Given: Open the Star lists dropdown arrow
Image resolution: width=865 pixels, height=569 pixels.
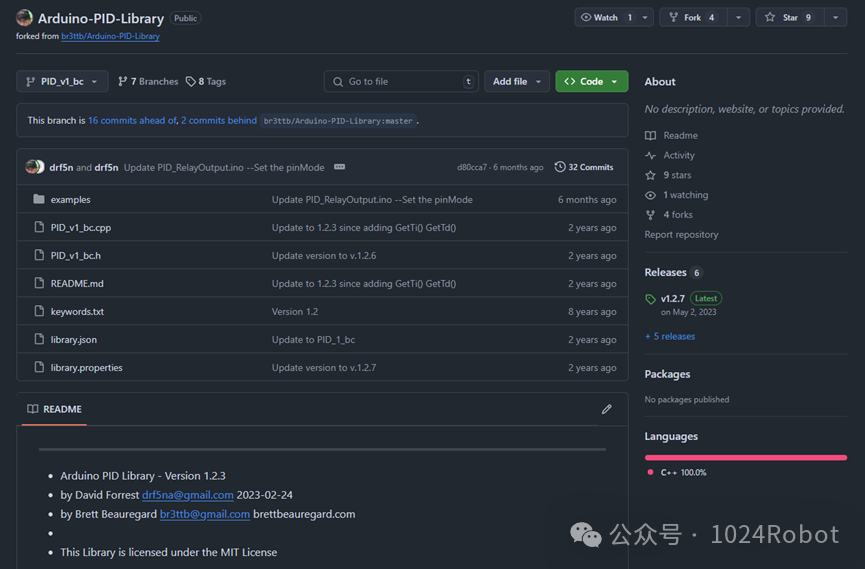Looking at the screenshot, I should pos(836,18).
